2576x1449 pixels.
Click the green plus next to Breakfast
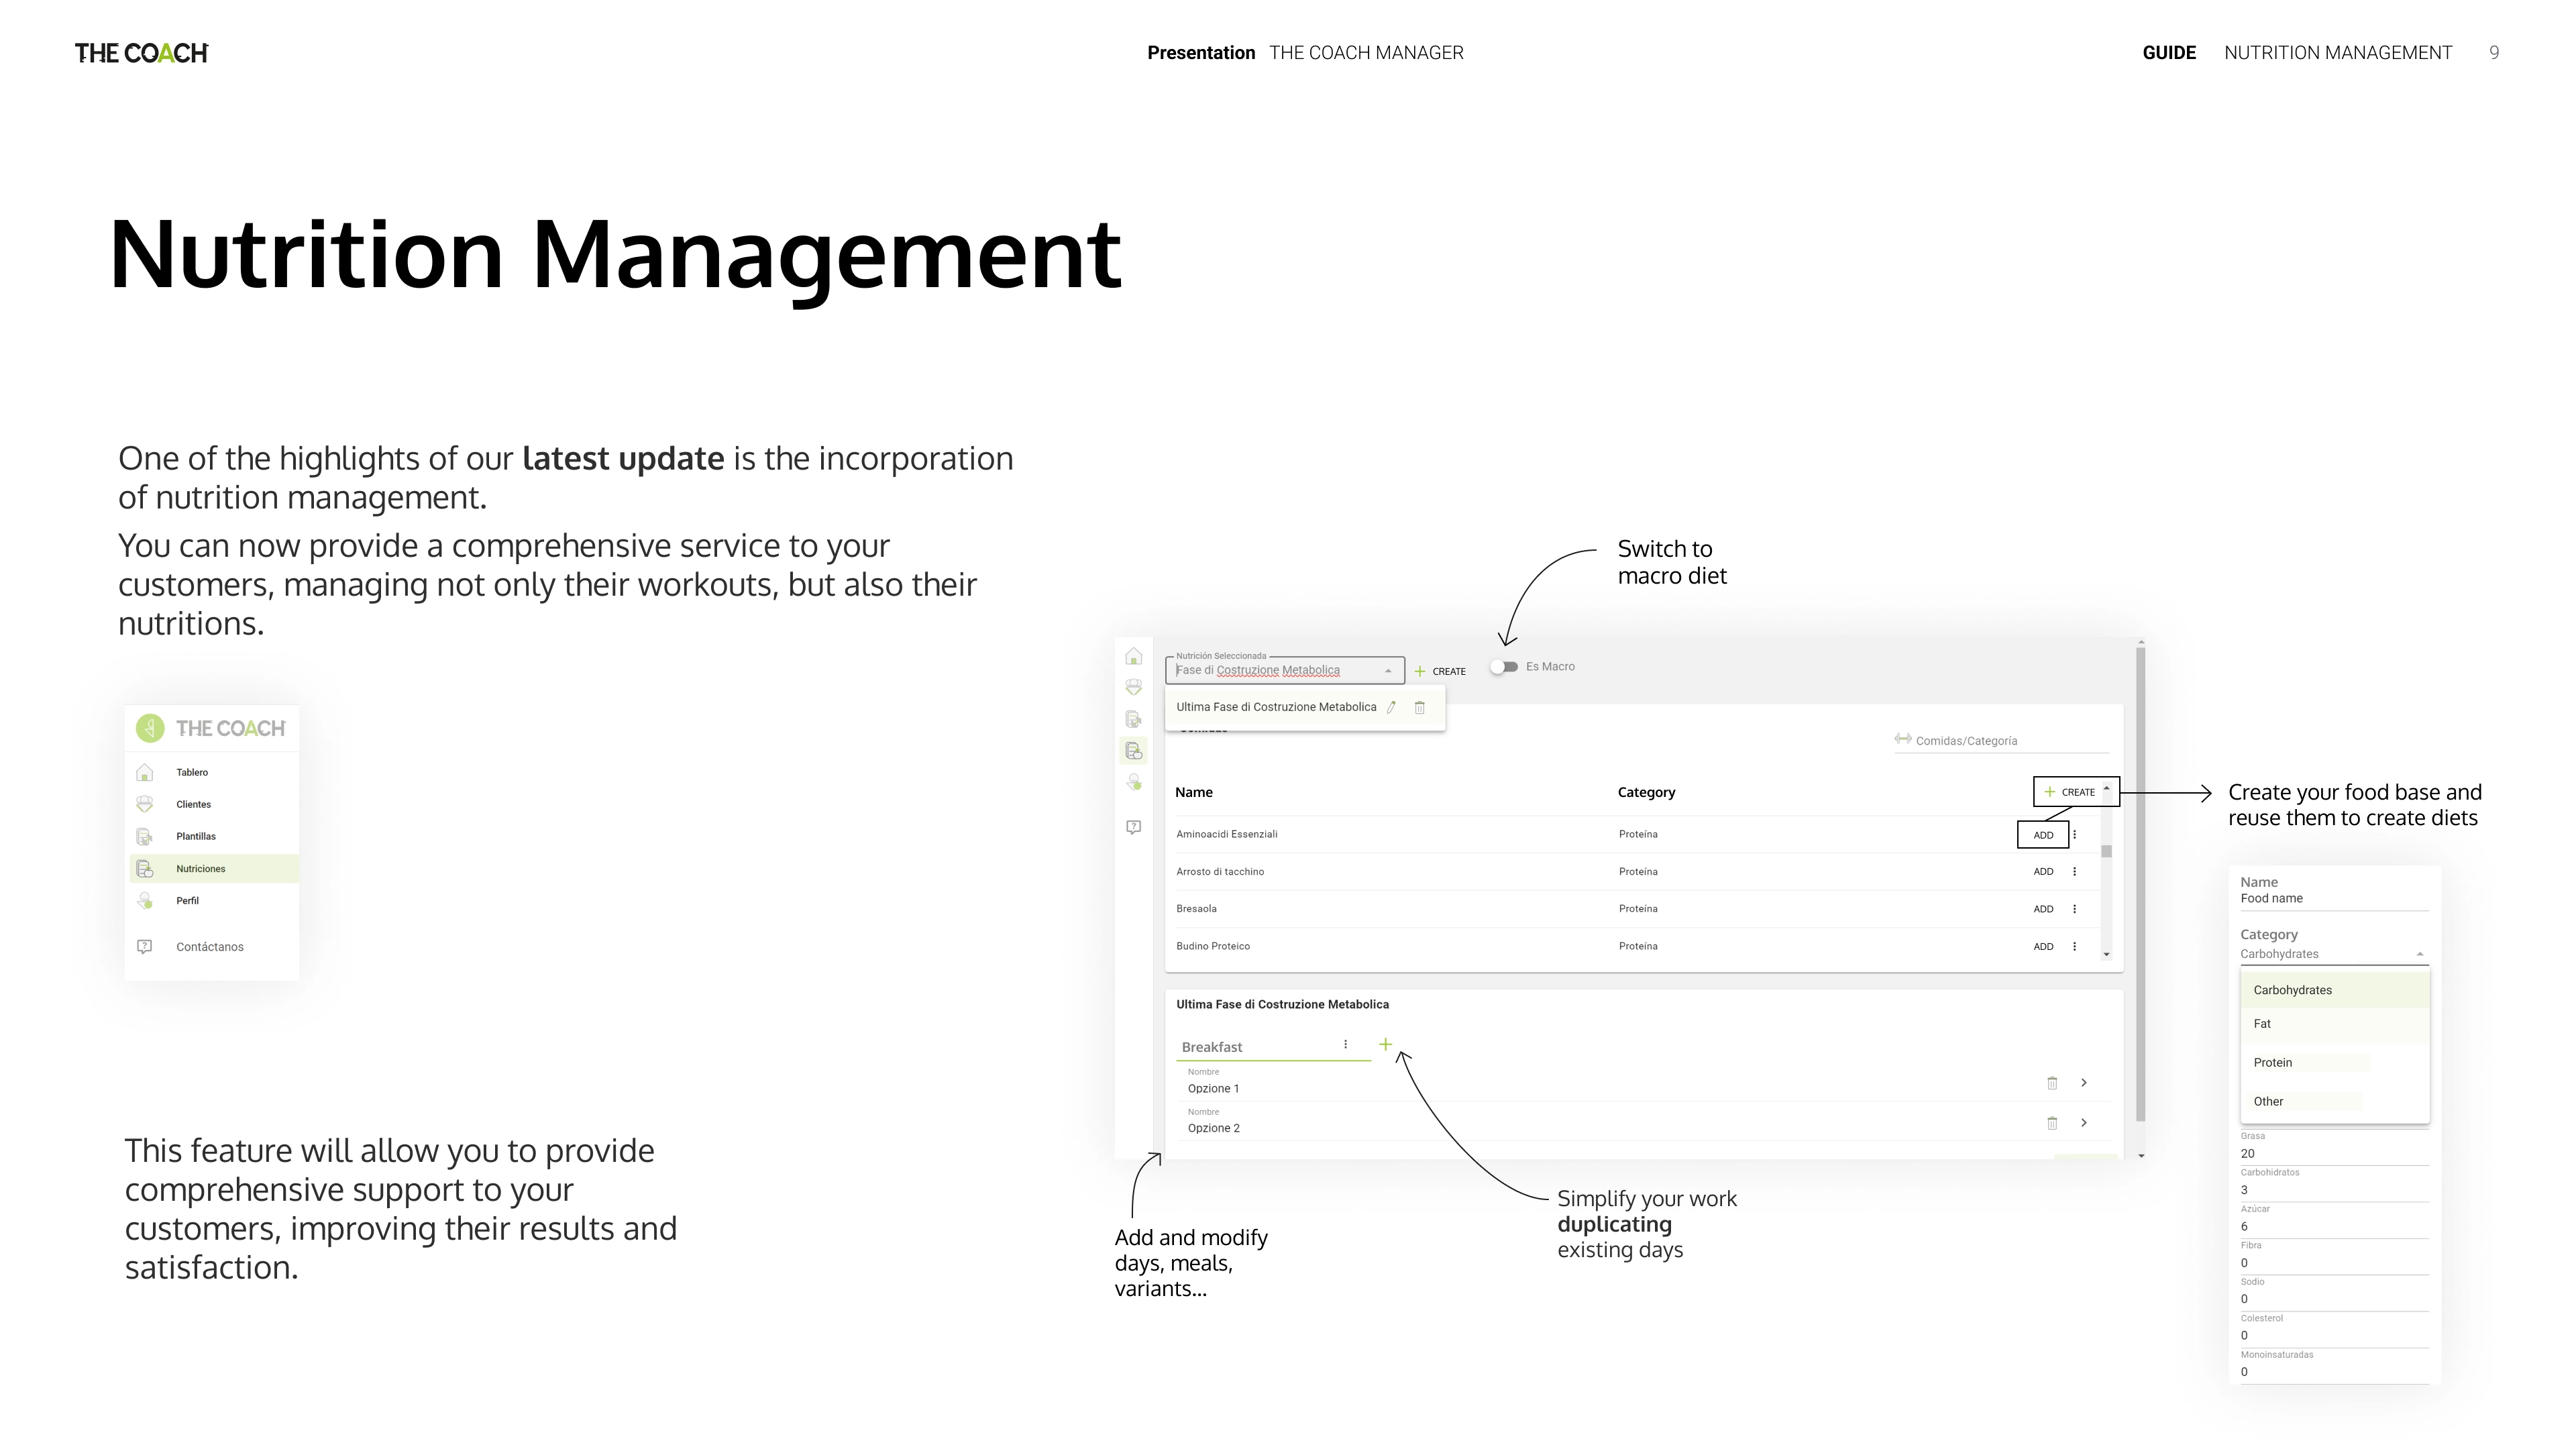point(1385,1044)
